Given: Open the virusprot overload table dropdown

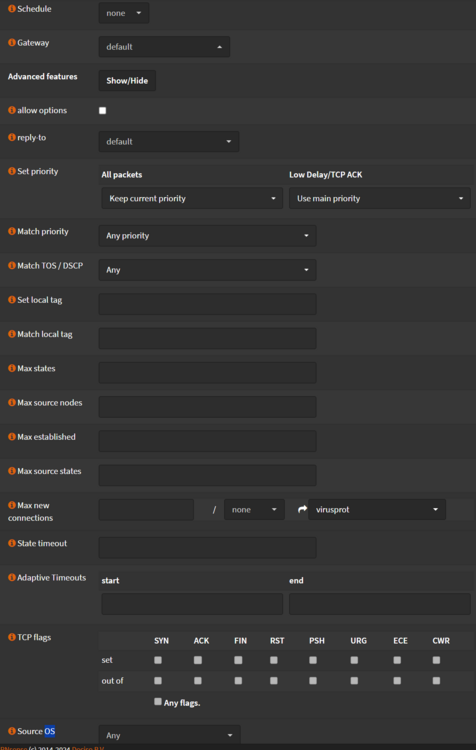Looking at the screenshot, I should [377, 510].
